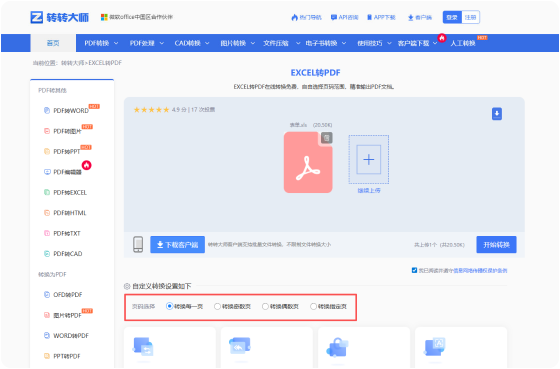This screenshot has width=560, height=369.
Task: Expand the 客户端下载 nav dropdown
Action: pyautogui.click(x=418, y=43)
